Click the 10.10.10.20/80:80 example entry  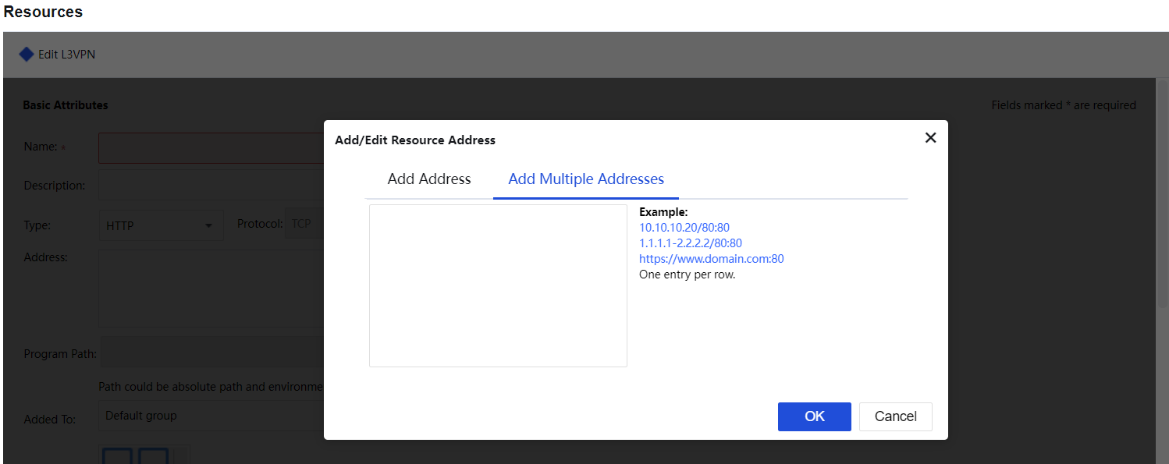click(684, 228)
